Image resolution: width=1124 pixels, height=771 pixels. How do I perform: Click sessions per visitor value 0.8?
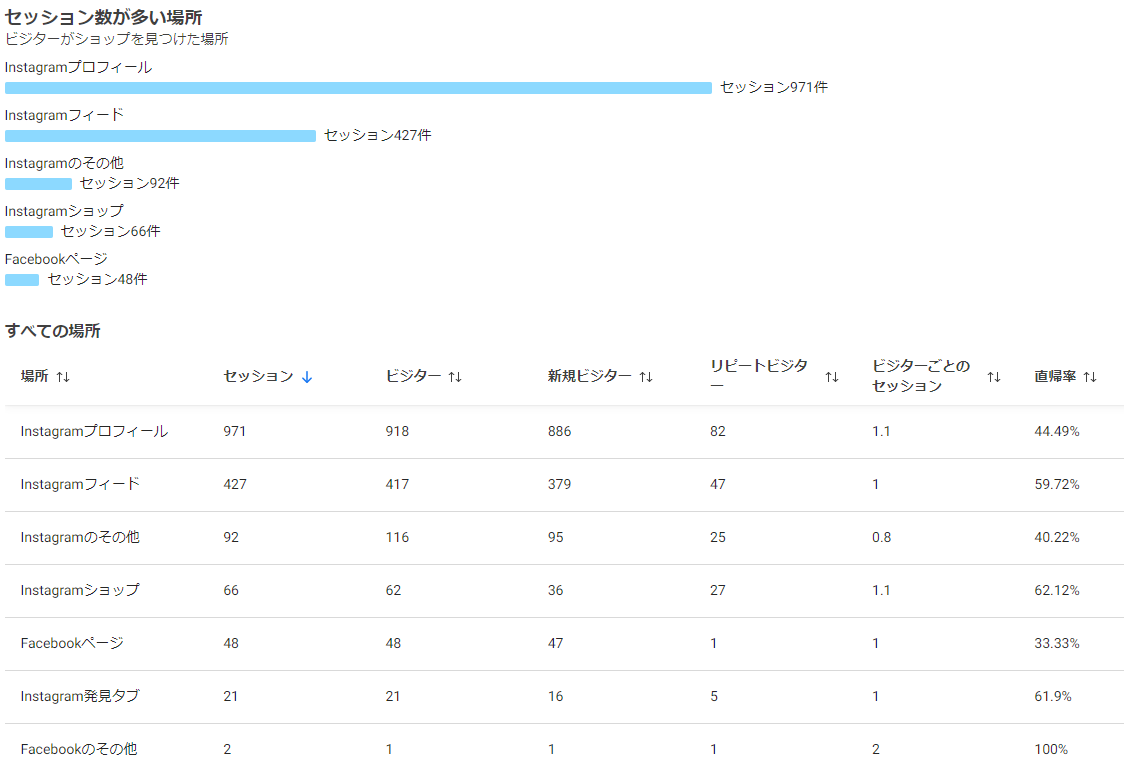point(882,537)
